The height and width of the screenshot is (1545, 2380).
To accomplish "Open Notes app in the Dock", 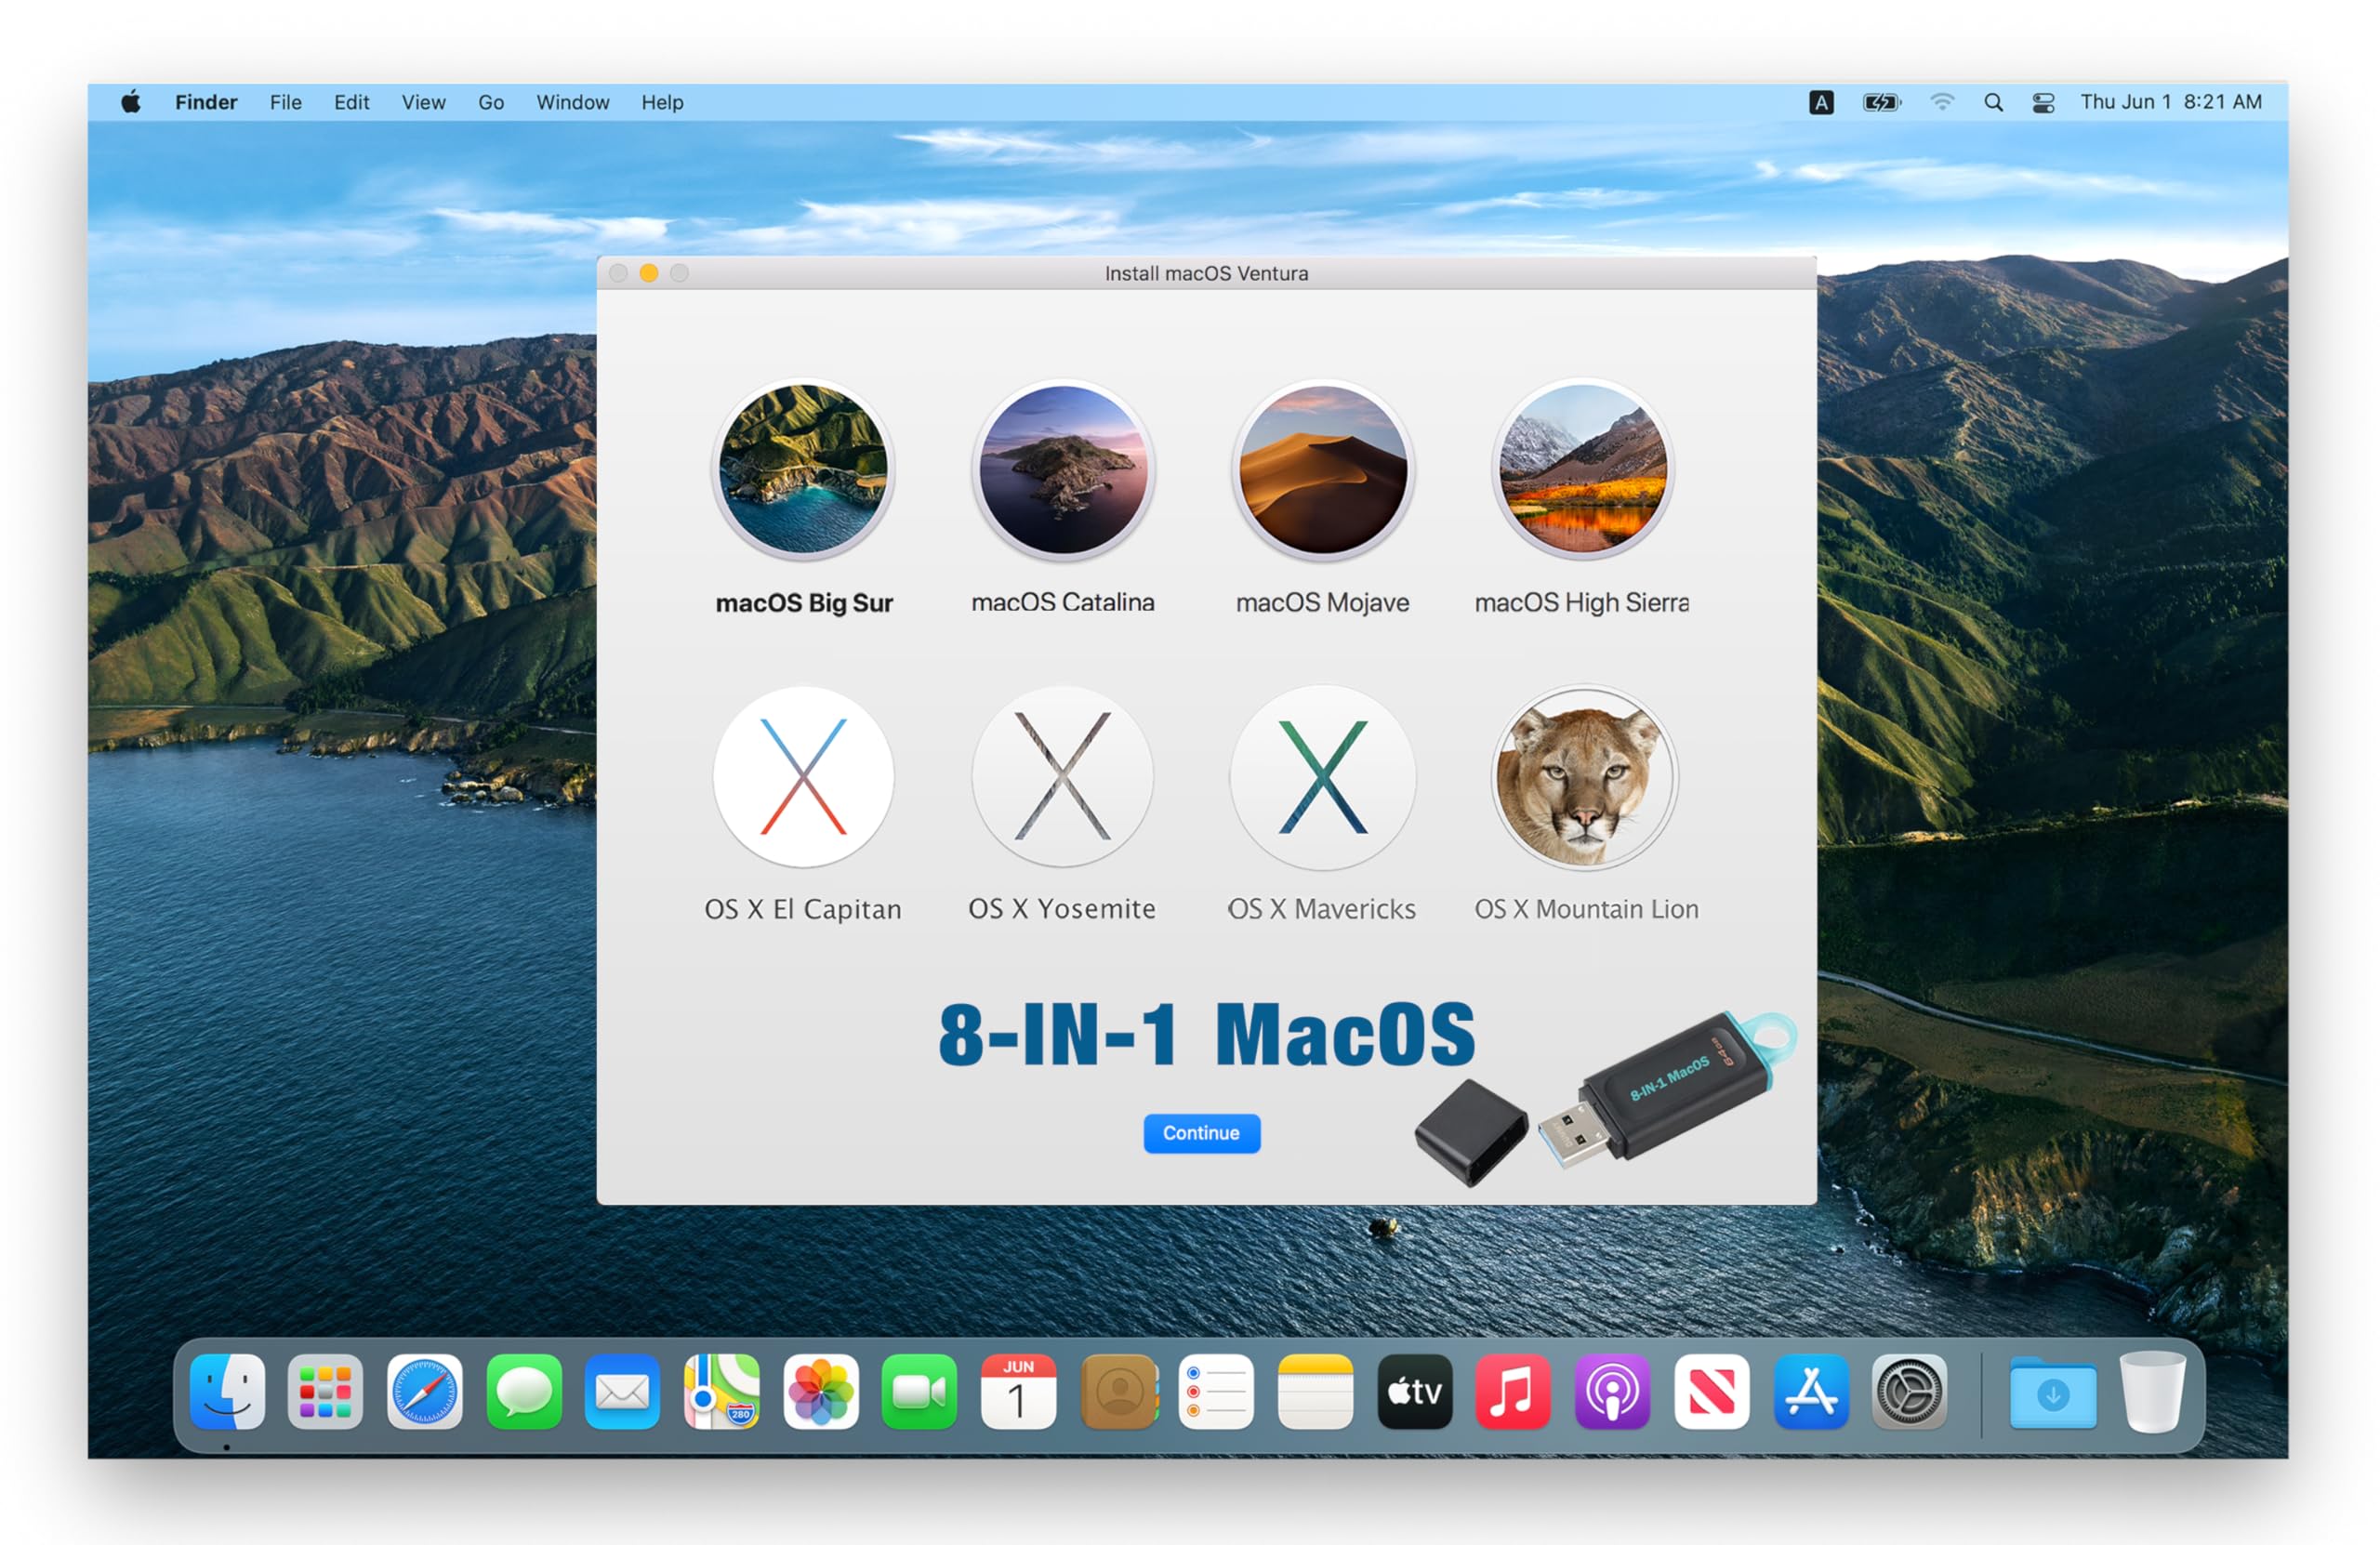I will pyautogui.click(x=1315, y=1392).
